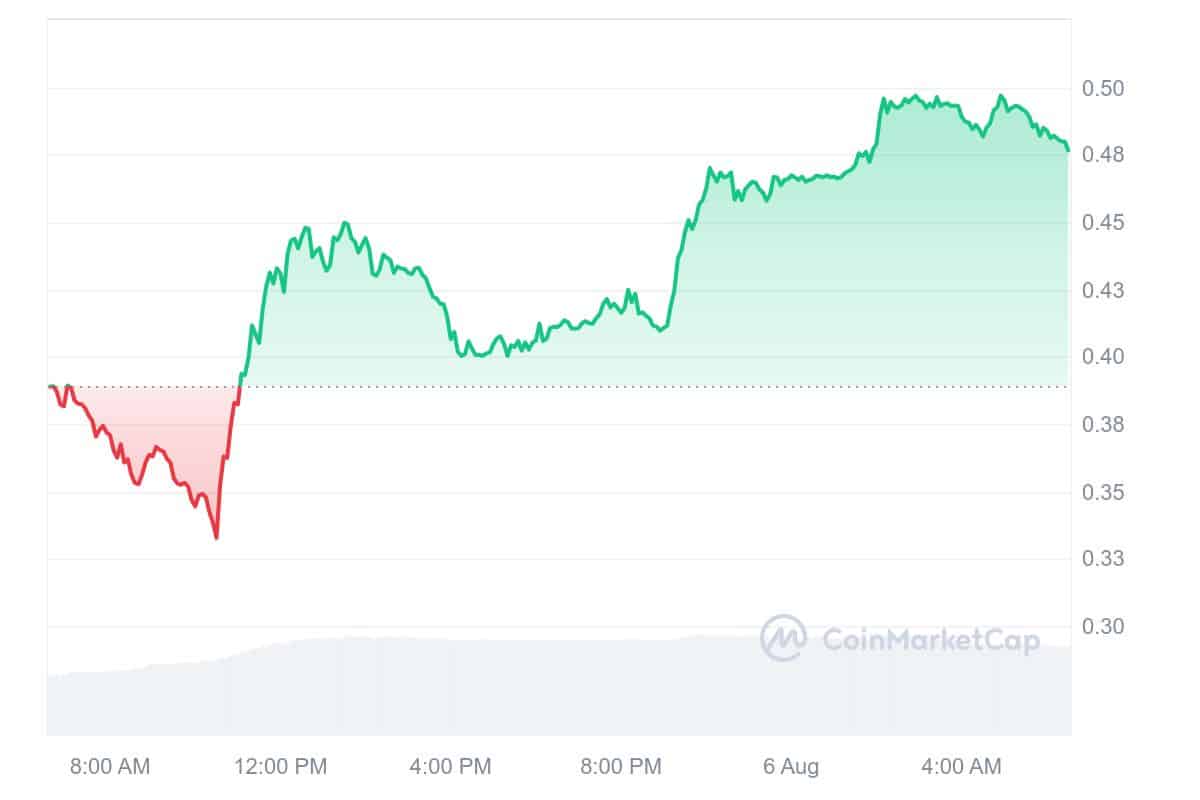
Task: Click the 0.30 price axis label
Action: 1103,627
